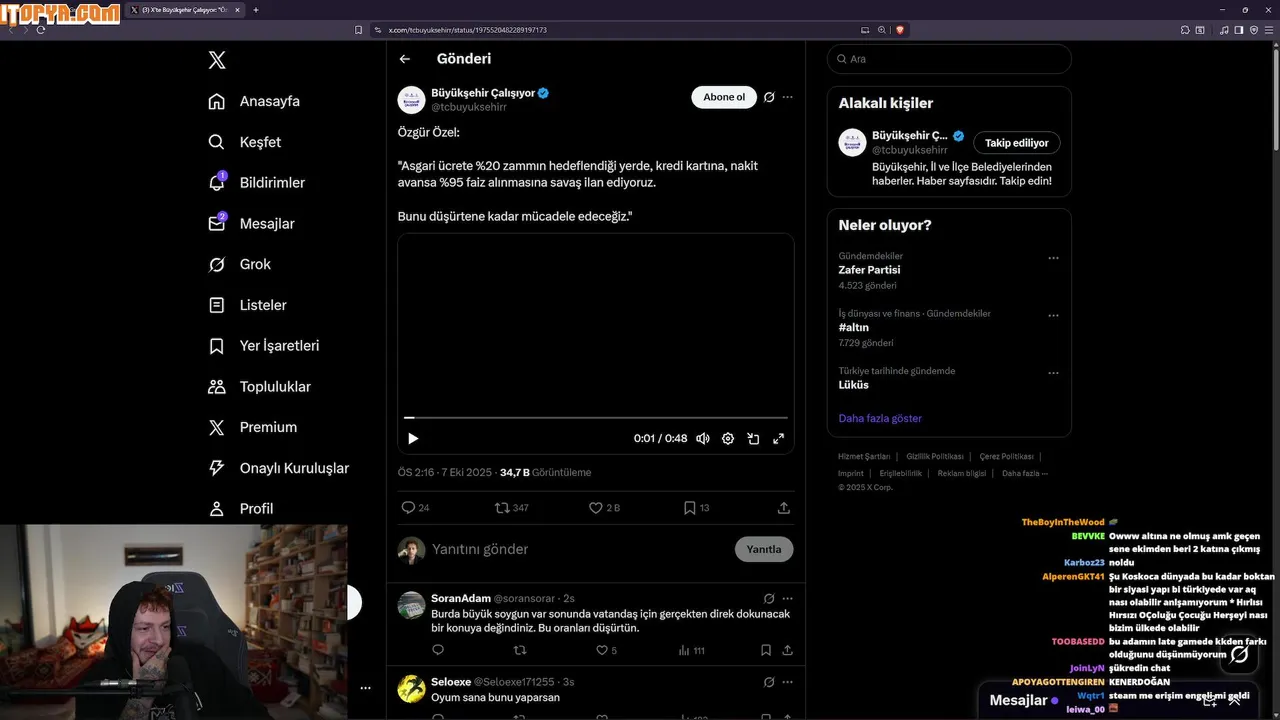Click the video progress bar
The height and width of the screenshot is (720, 1280).
coord(596,417)
